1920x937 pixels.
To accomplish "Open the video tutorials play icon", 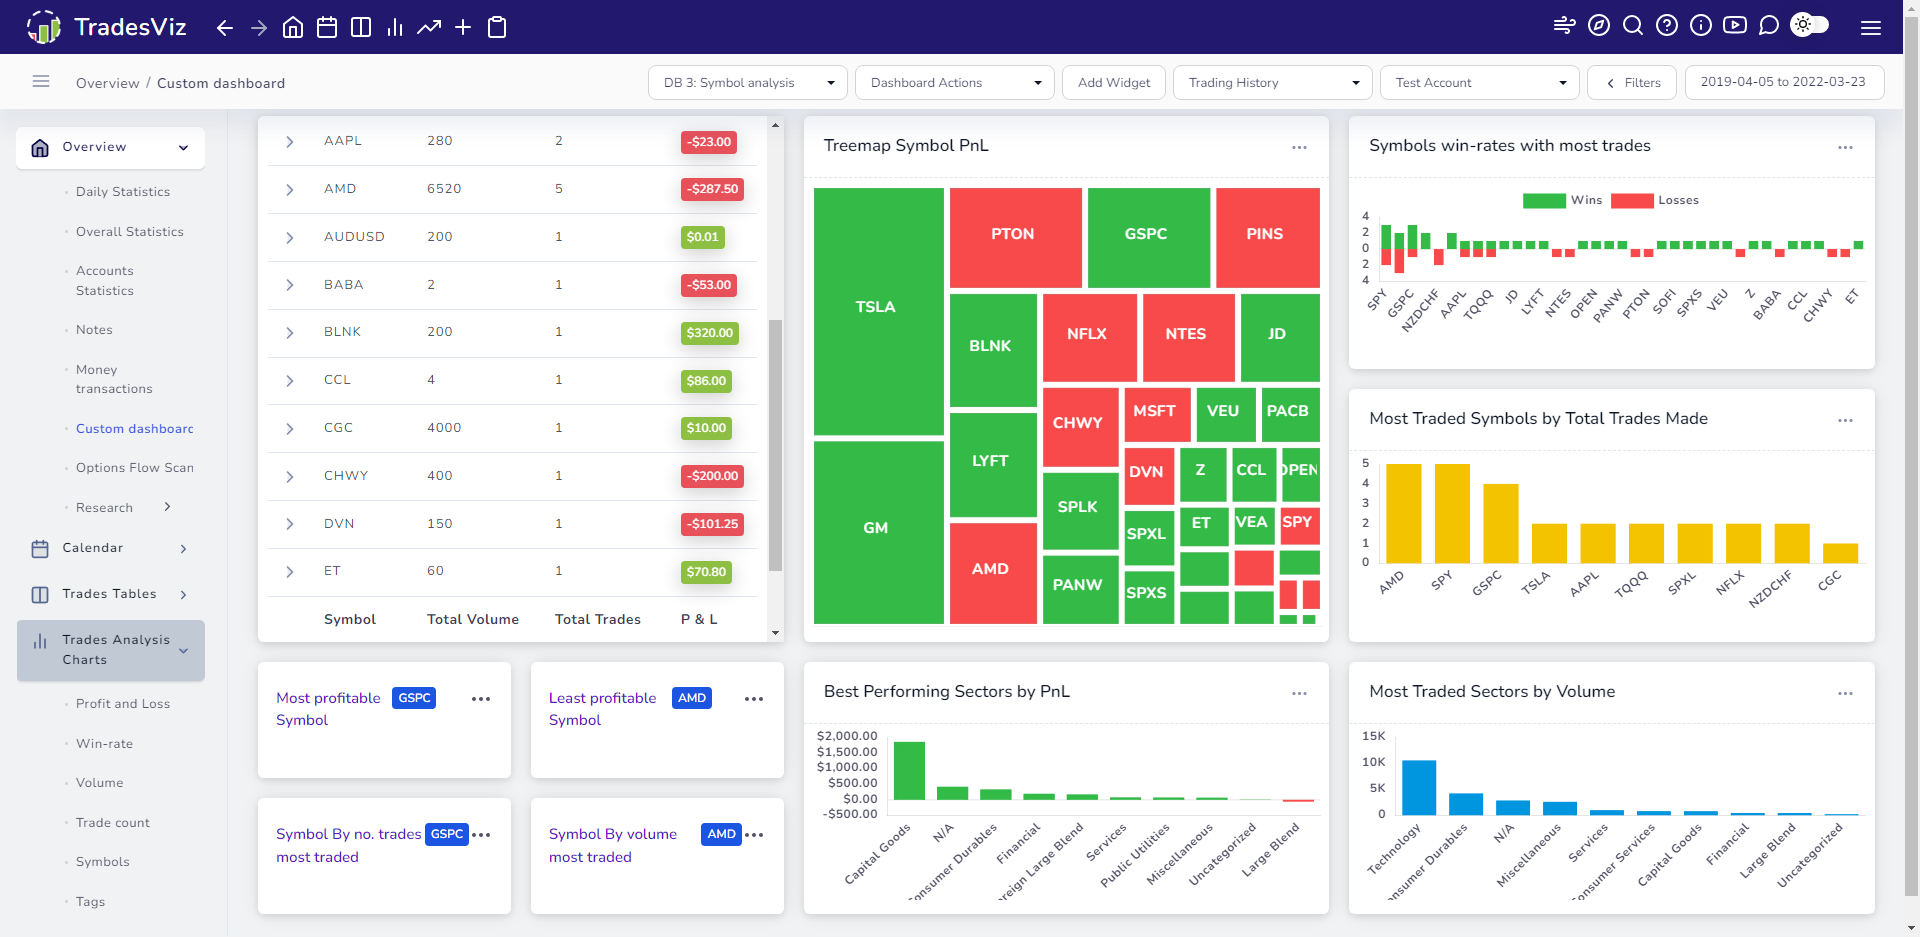I will tap(1735, 26).
